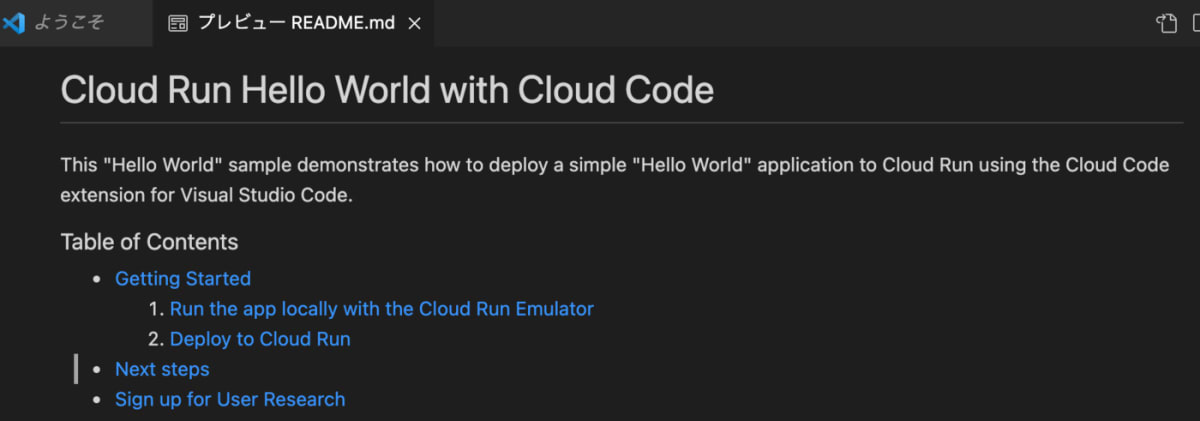Open the Sign up for User Research link
The image size is (1200, 421).
click(x=230, y=399)
